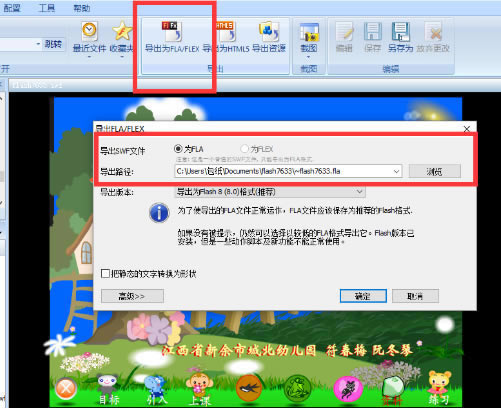Click the Screenshot (截图) toolbar icon

[309, 32]
